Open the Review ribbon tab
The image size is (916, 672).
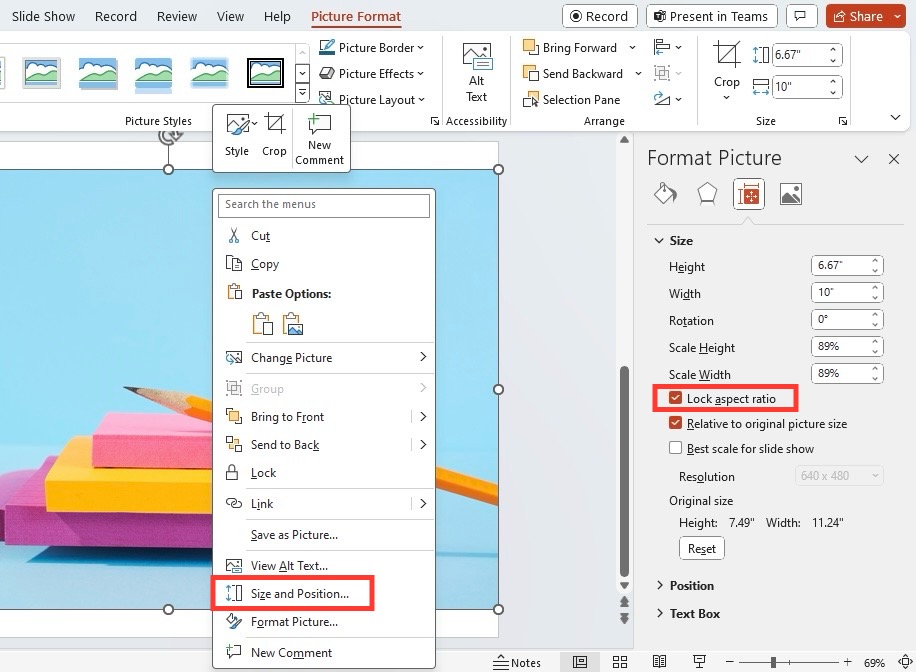pyautogui.click(x=176, y=16)
